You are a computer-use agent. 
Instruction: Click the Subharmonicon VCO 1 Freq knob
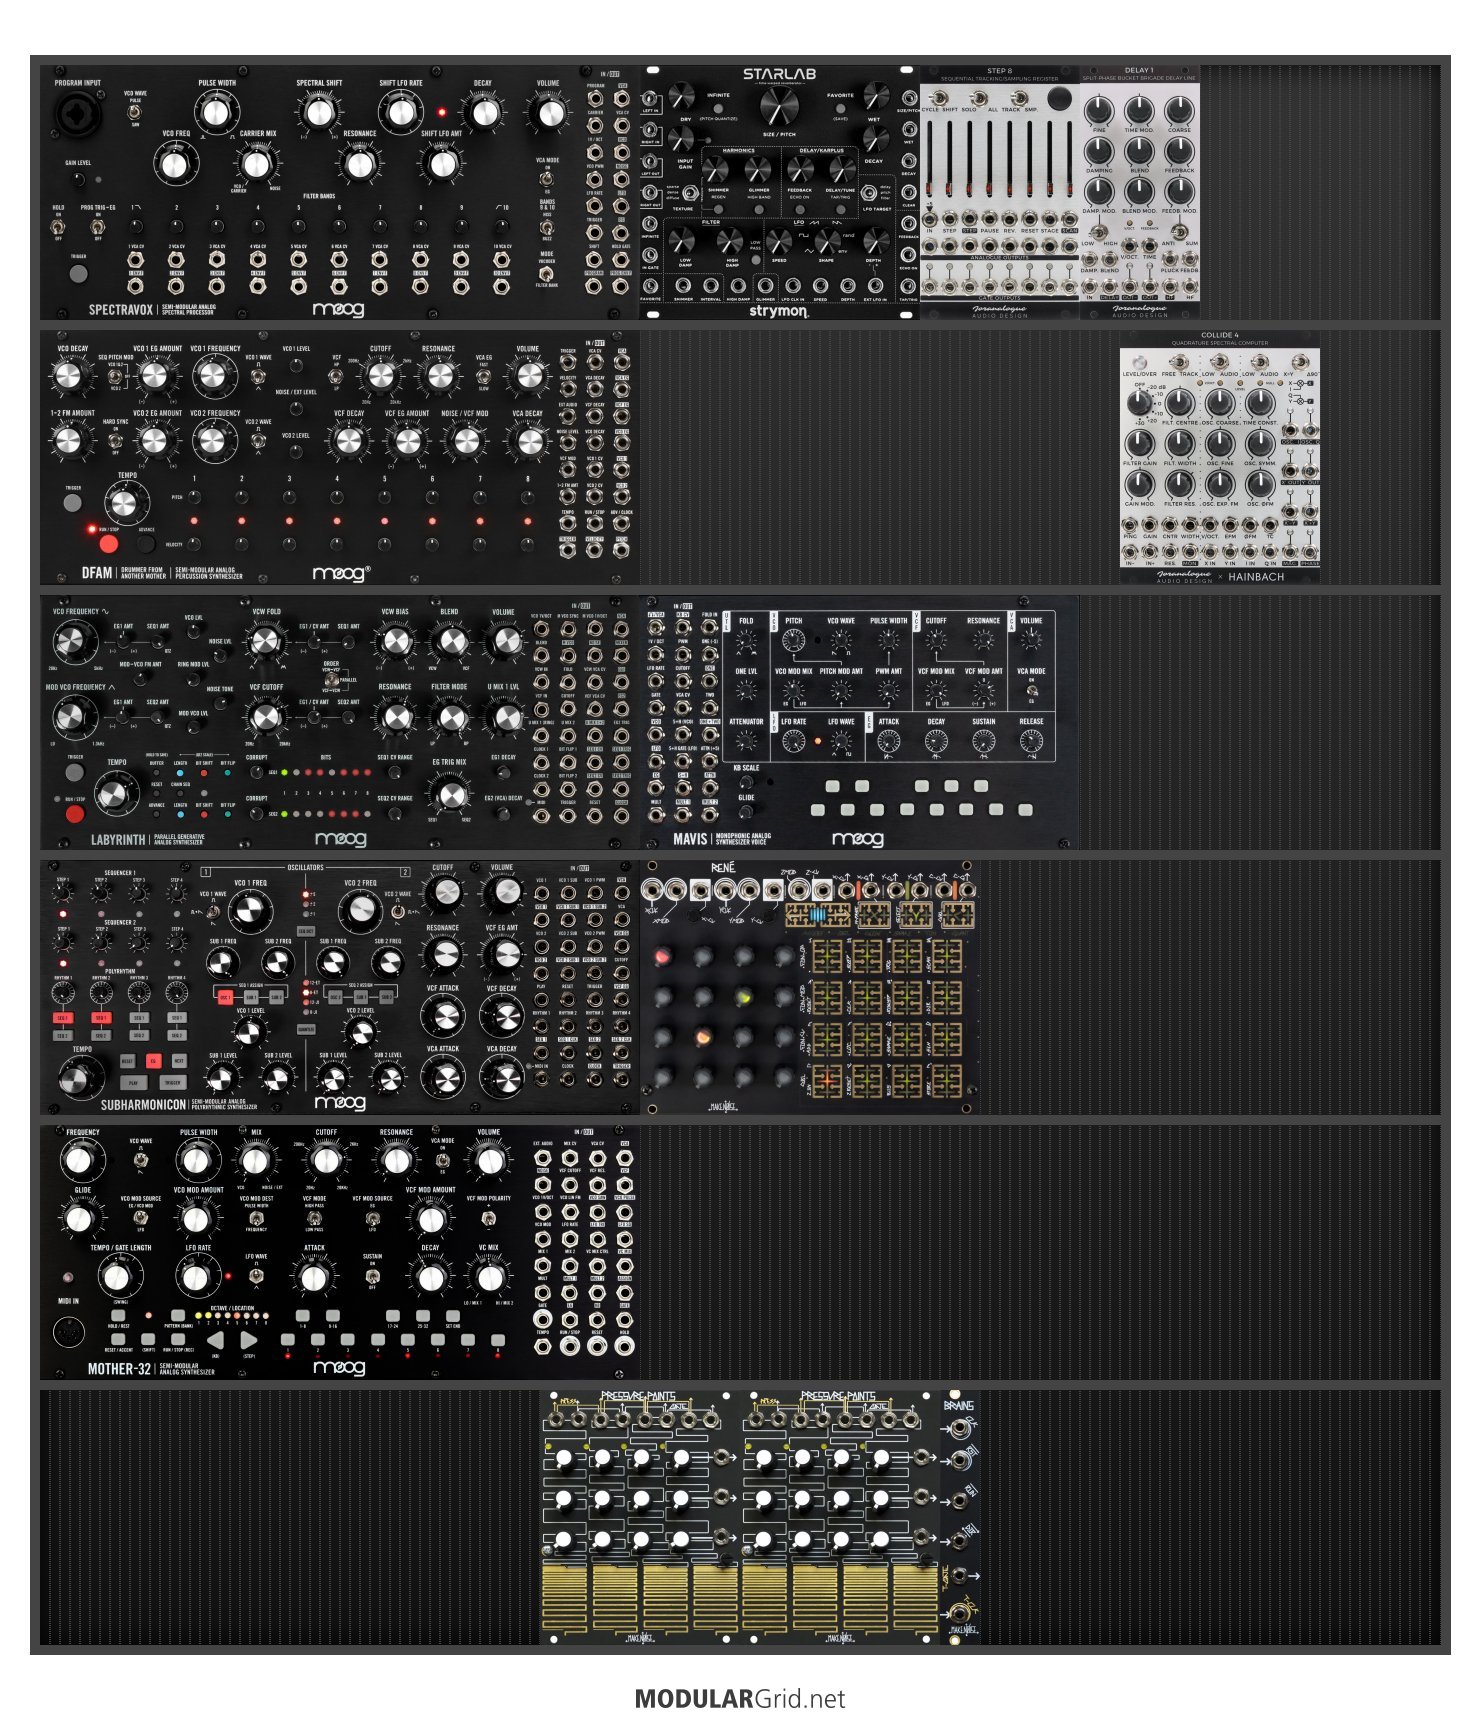pos(250,911)
